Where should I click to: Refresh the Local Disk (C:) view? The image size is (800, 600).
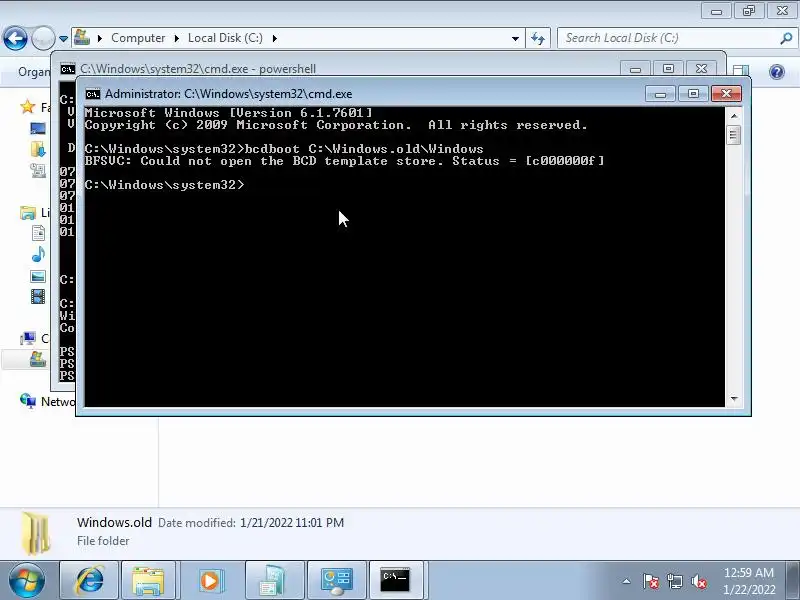(538, 38)
